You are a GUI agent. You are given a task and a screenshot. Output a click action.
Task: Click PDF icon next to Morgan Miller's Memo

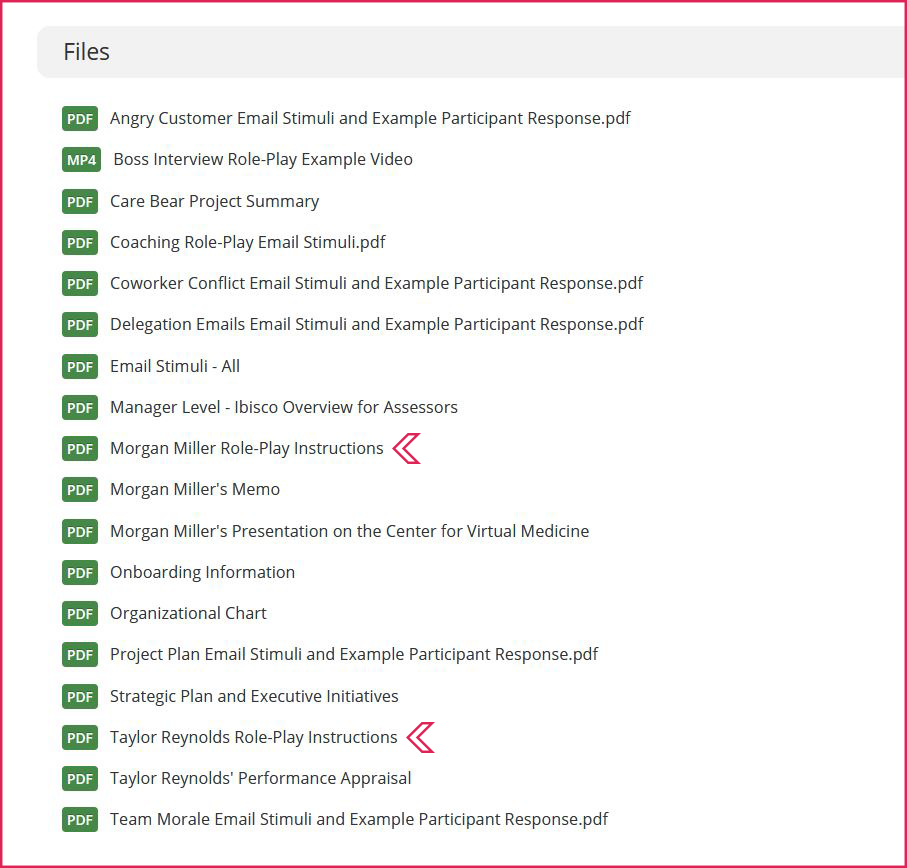pyautogui.click(x=80, y=489)
